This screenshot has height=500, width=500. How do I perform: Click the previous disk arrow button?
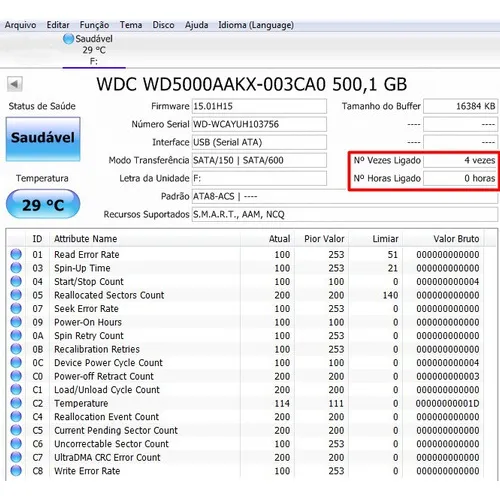click(15, 84)
